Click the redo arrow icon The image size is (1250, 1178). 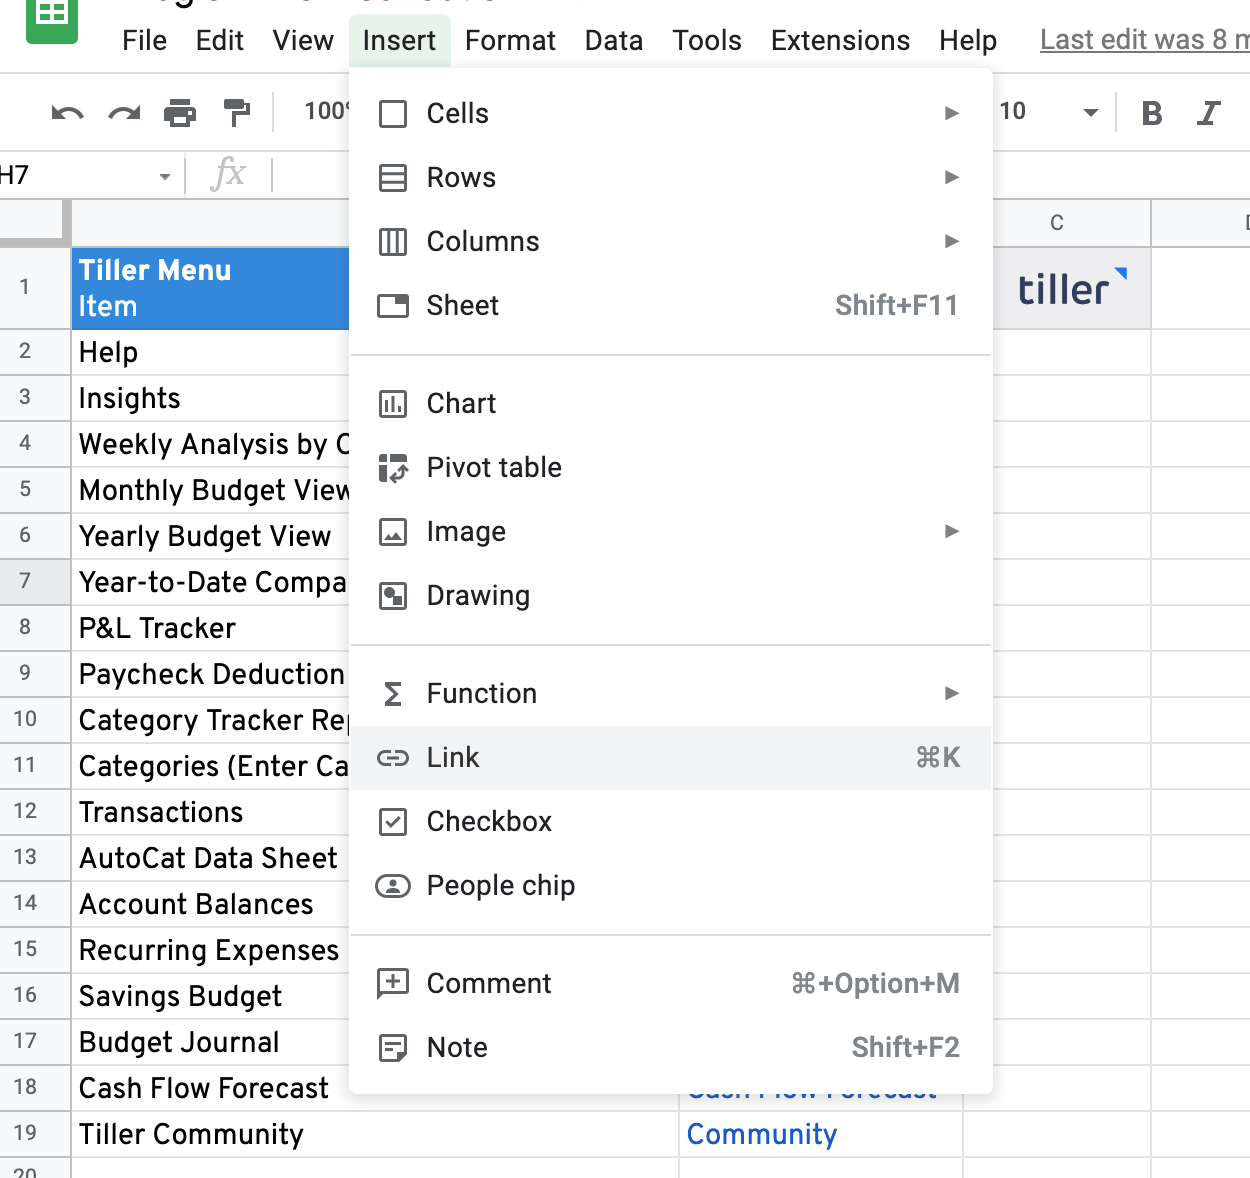[x=124, y=113]
